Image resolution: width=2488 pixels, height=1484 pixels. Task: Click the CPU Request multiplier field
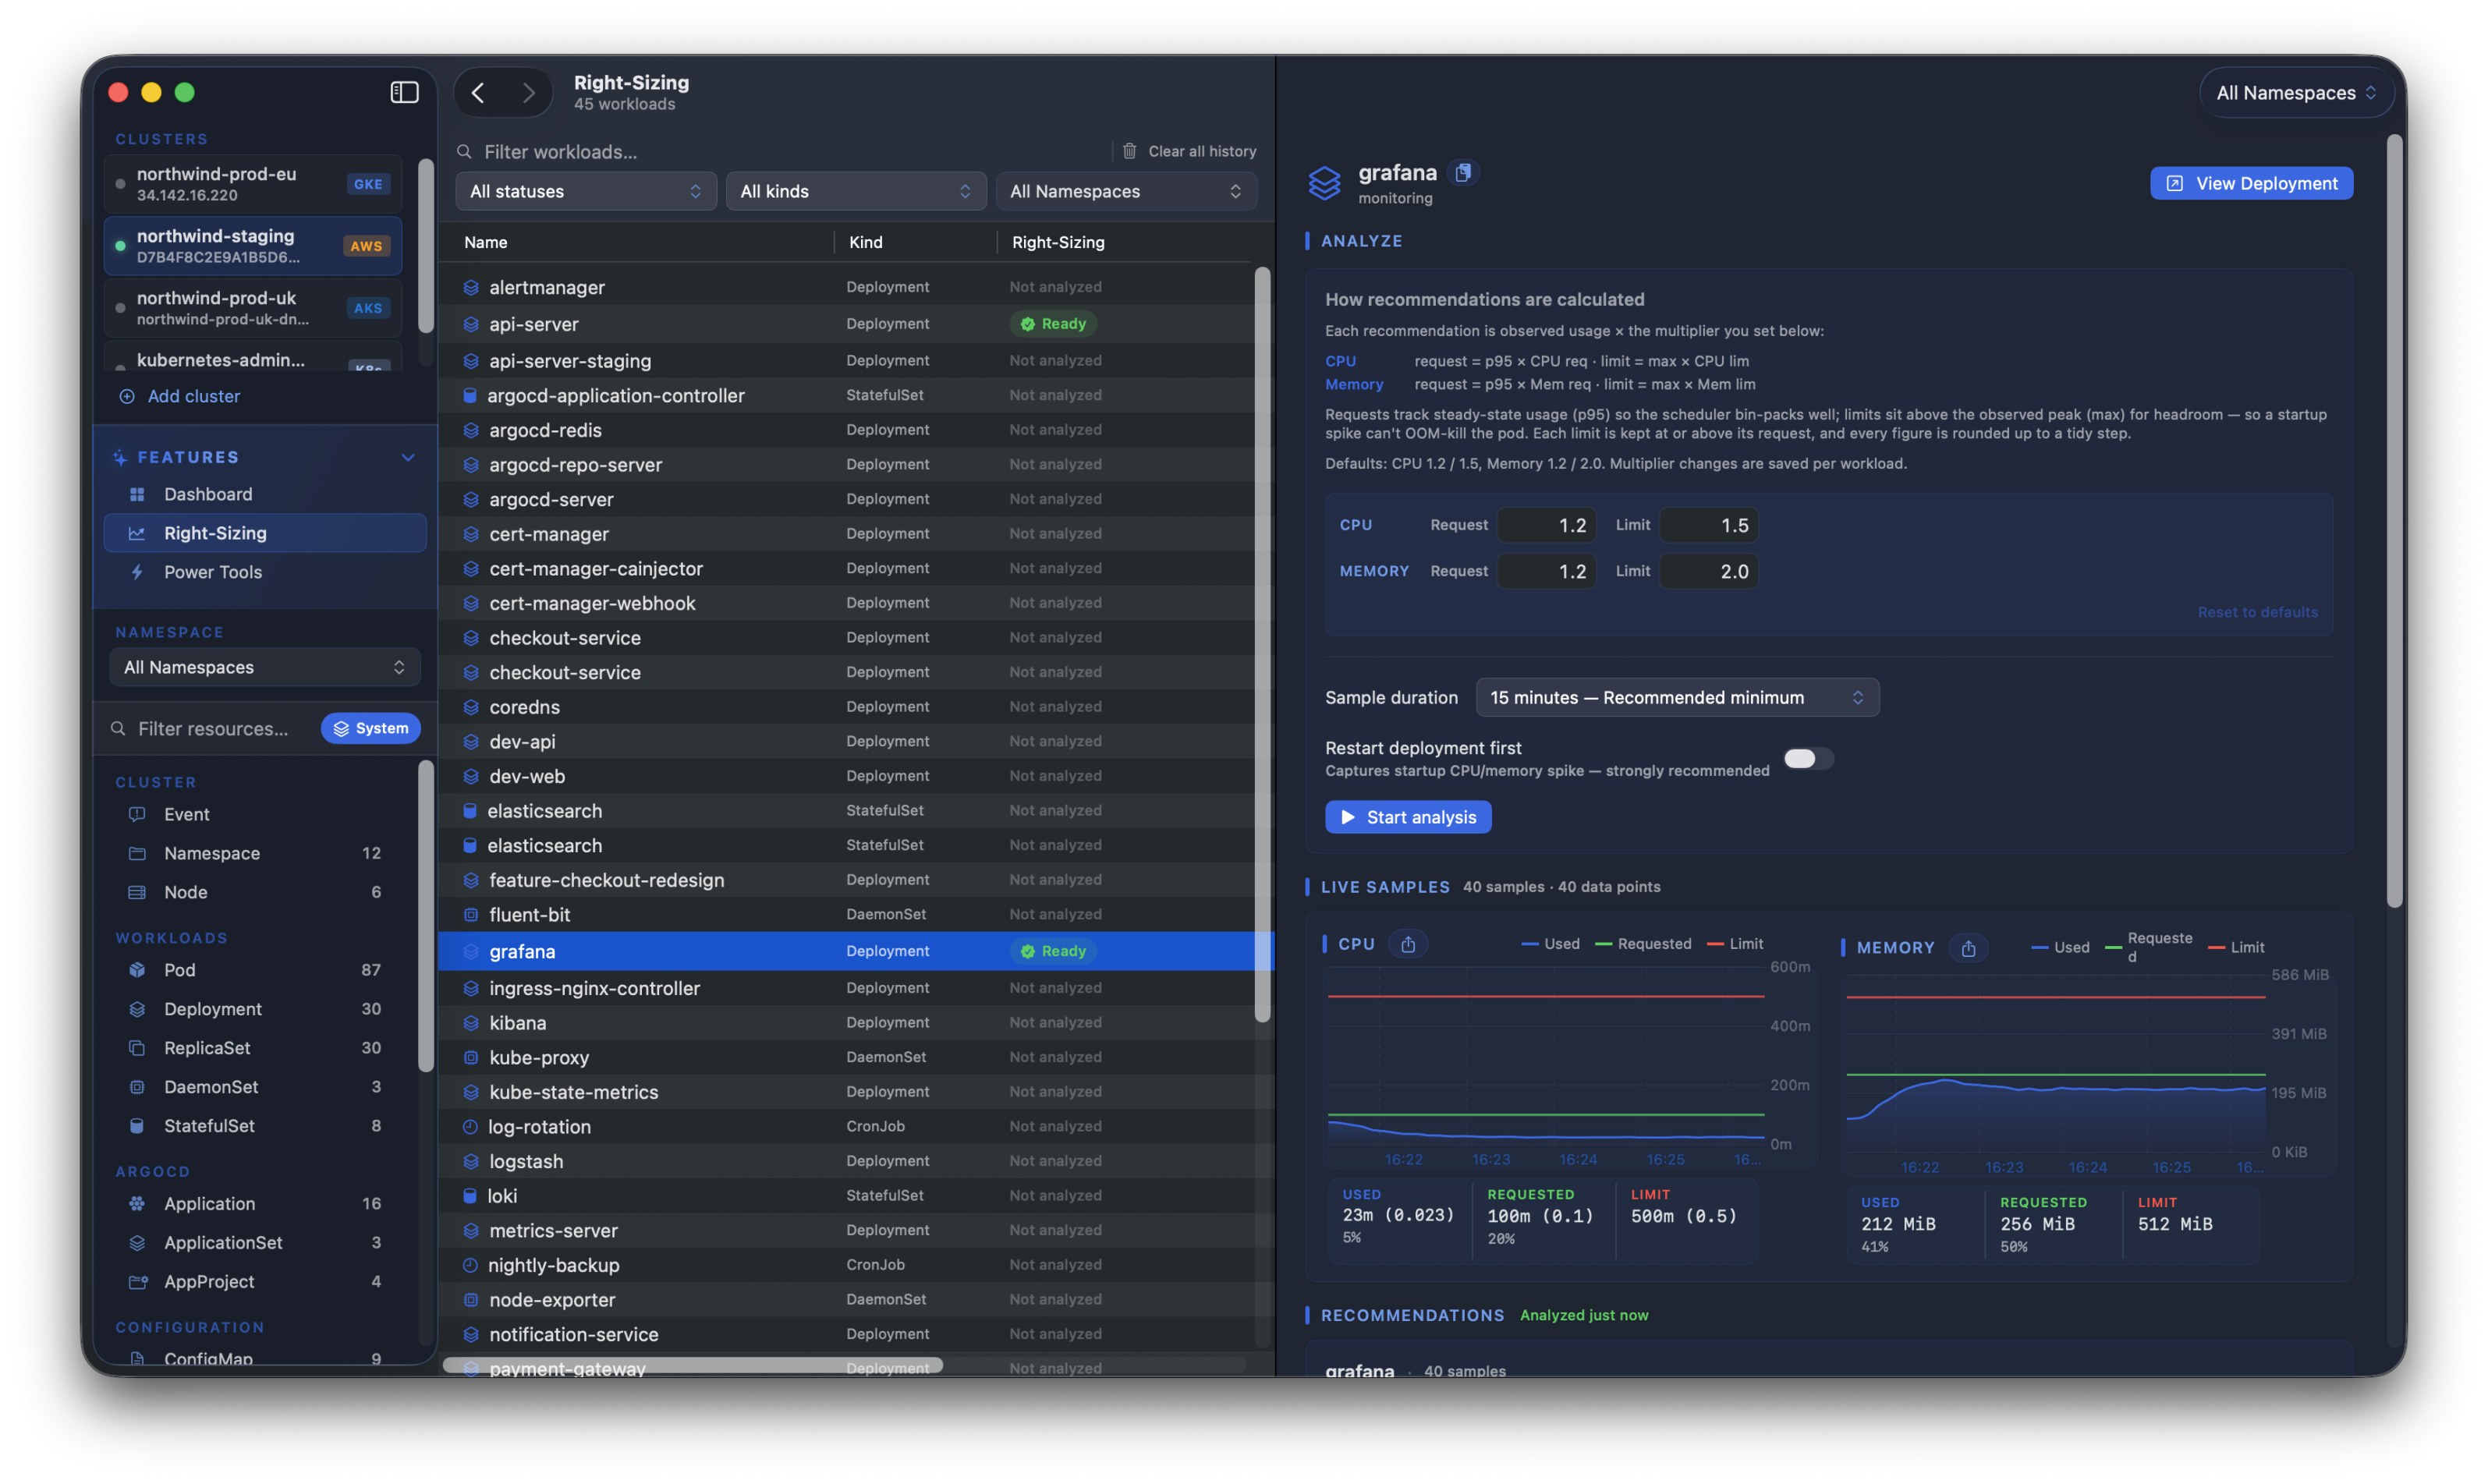[1546, 525]
